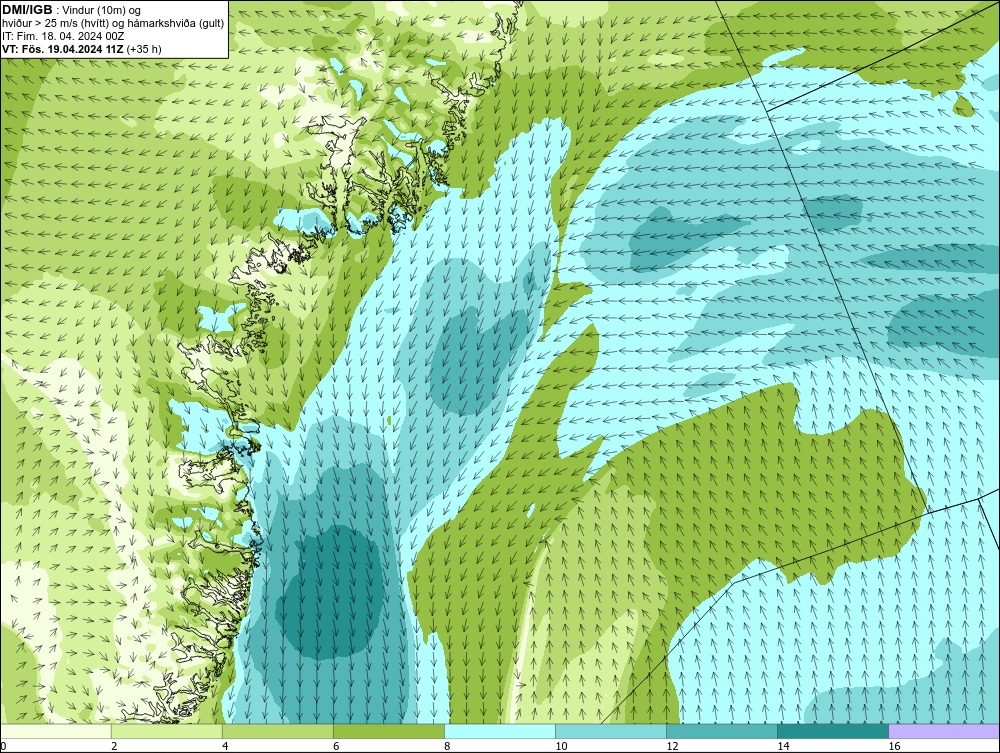
Task: Click the 8–10 m/s light cyan legend swatch
Action: click(x=500, y=731)
